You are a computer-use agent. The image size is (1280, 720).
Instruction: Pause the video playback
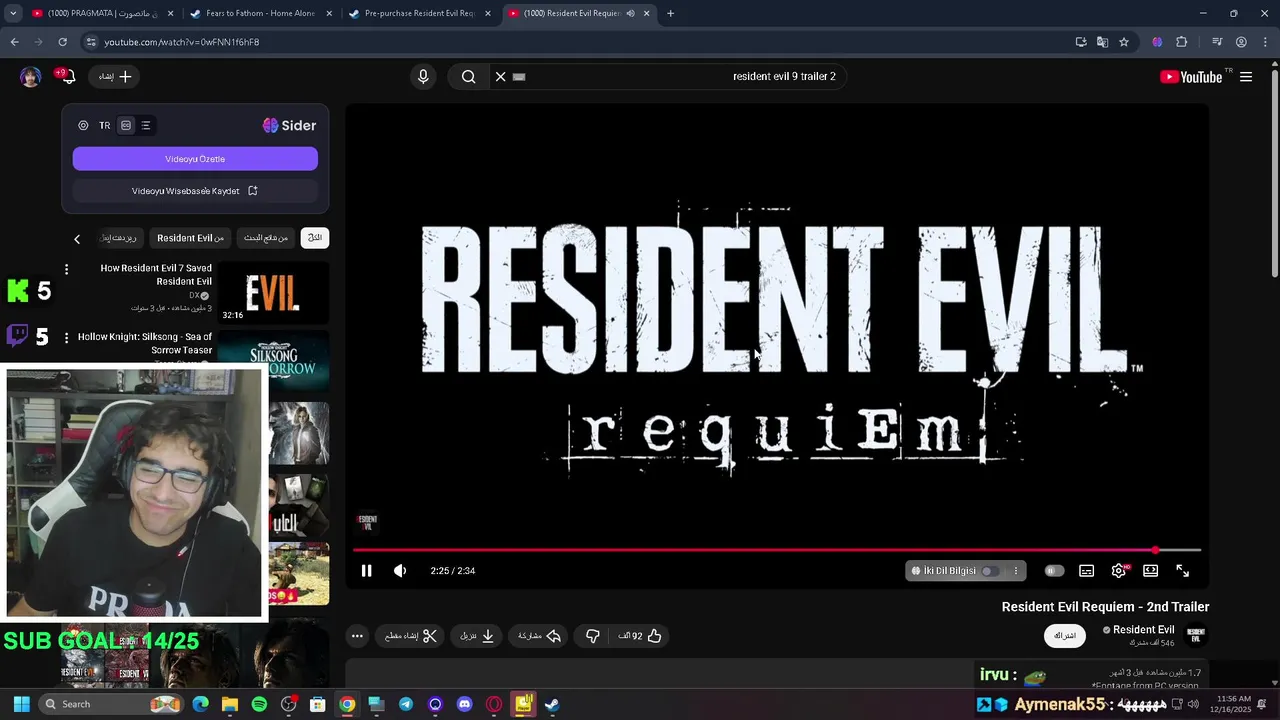pyautogui.click(x=366, y=571)
